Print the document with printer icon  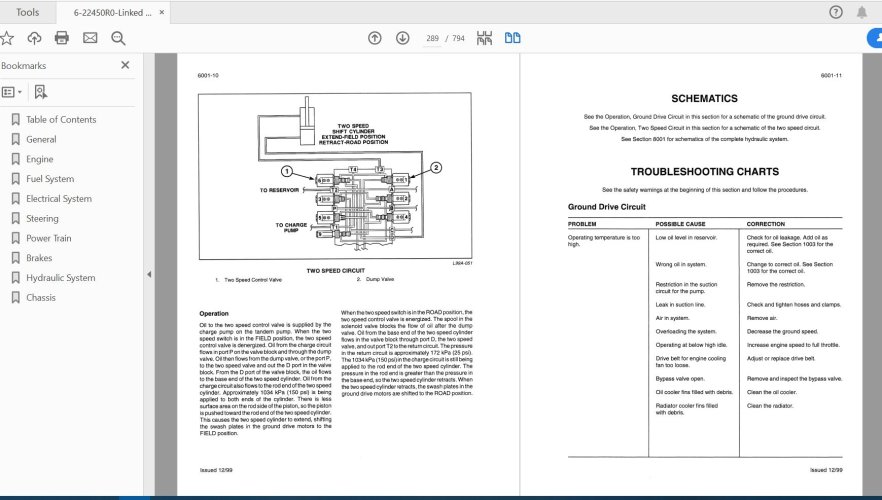[62, 38]
